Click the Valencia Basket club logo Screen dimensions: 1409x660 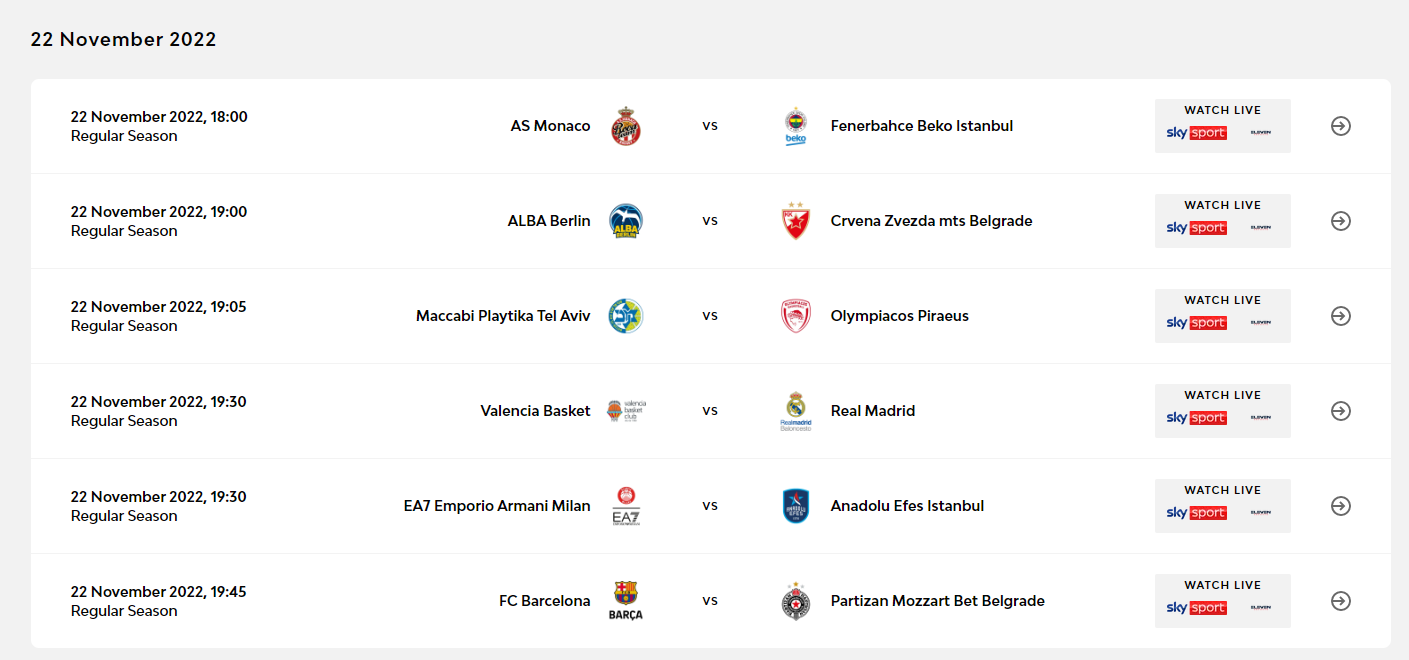627,411
